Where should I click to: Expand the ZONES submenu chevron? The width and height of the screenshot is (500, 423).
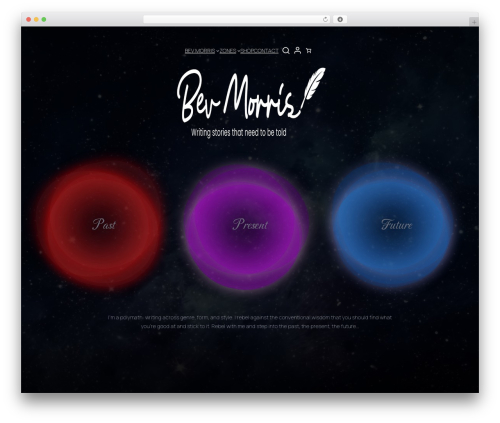tap(239, 51)
